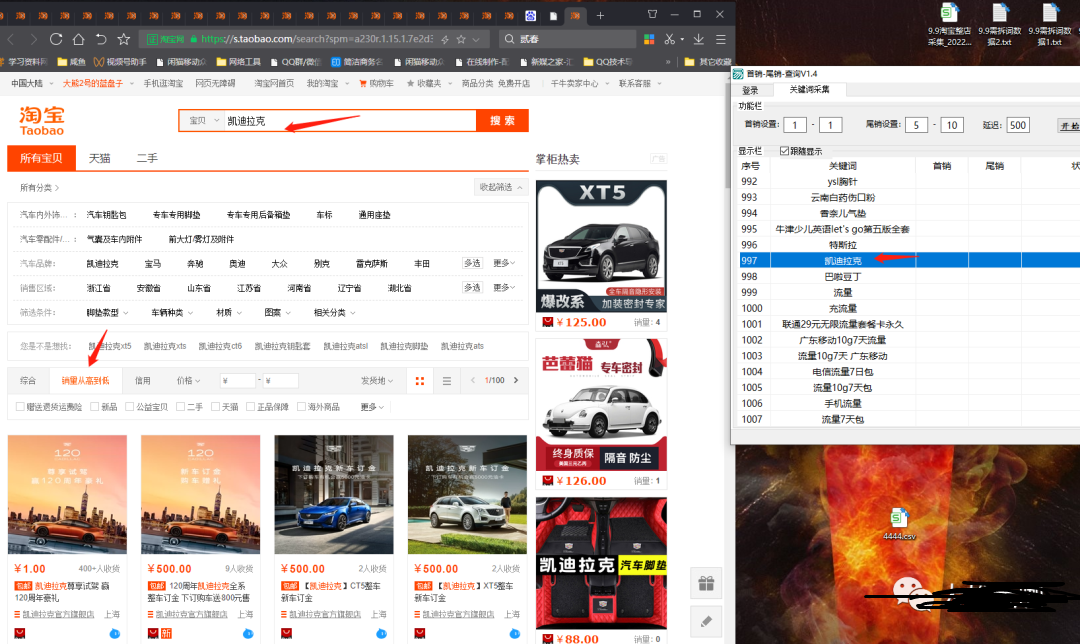Expand the 图案 filter dropdown
The image size is (1080, 644).
278,313
